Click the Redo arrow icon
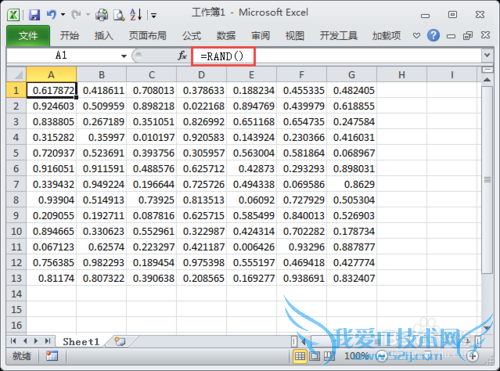 [76, 14]
